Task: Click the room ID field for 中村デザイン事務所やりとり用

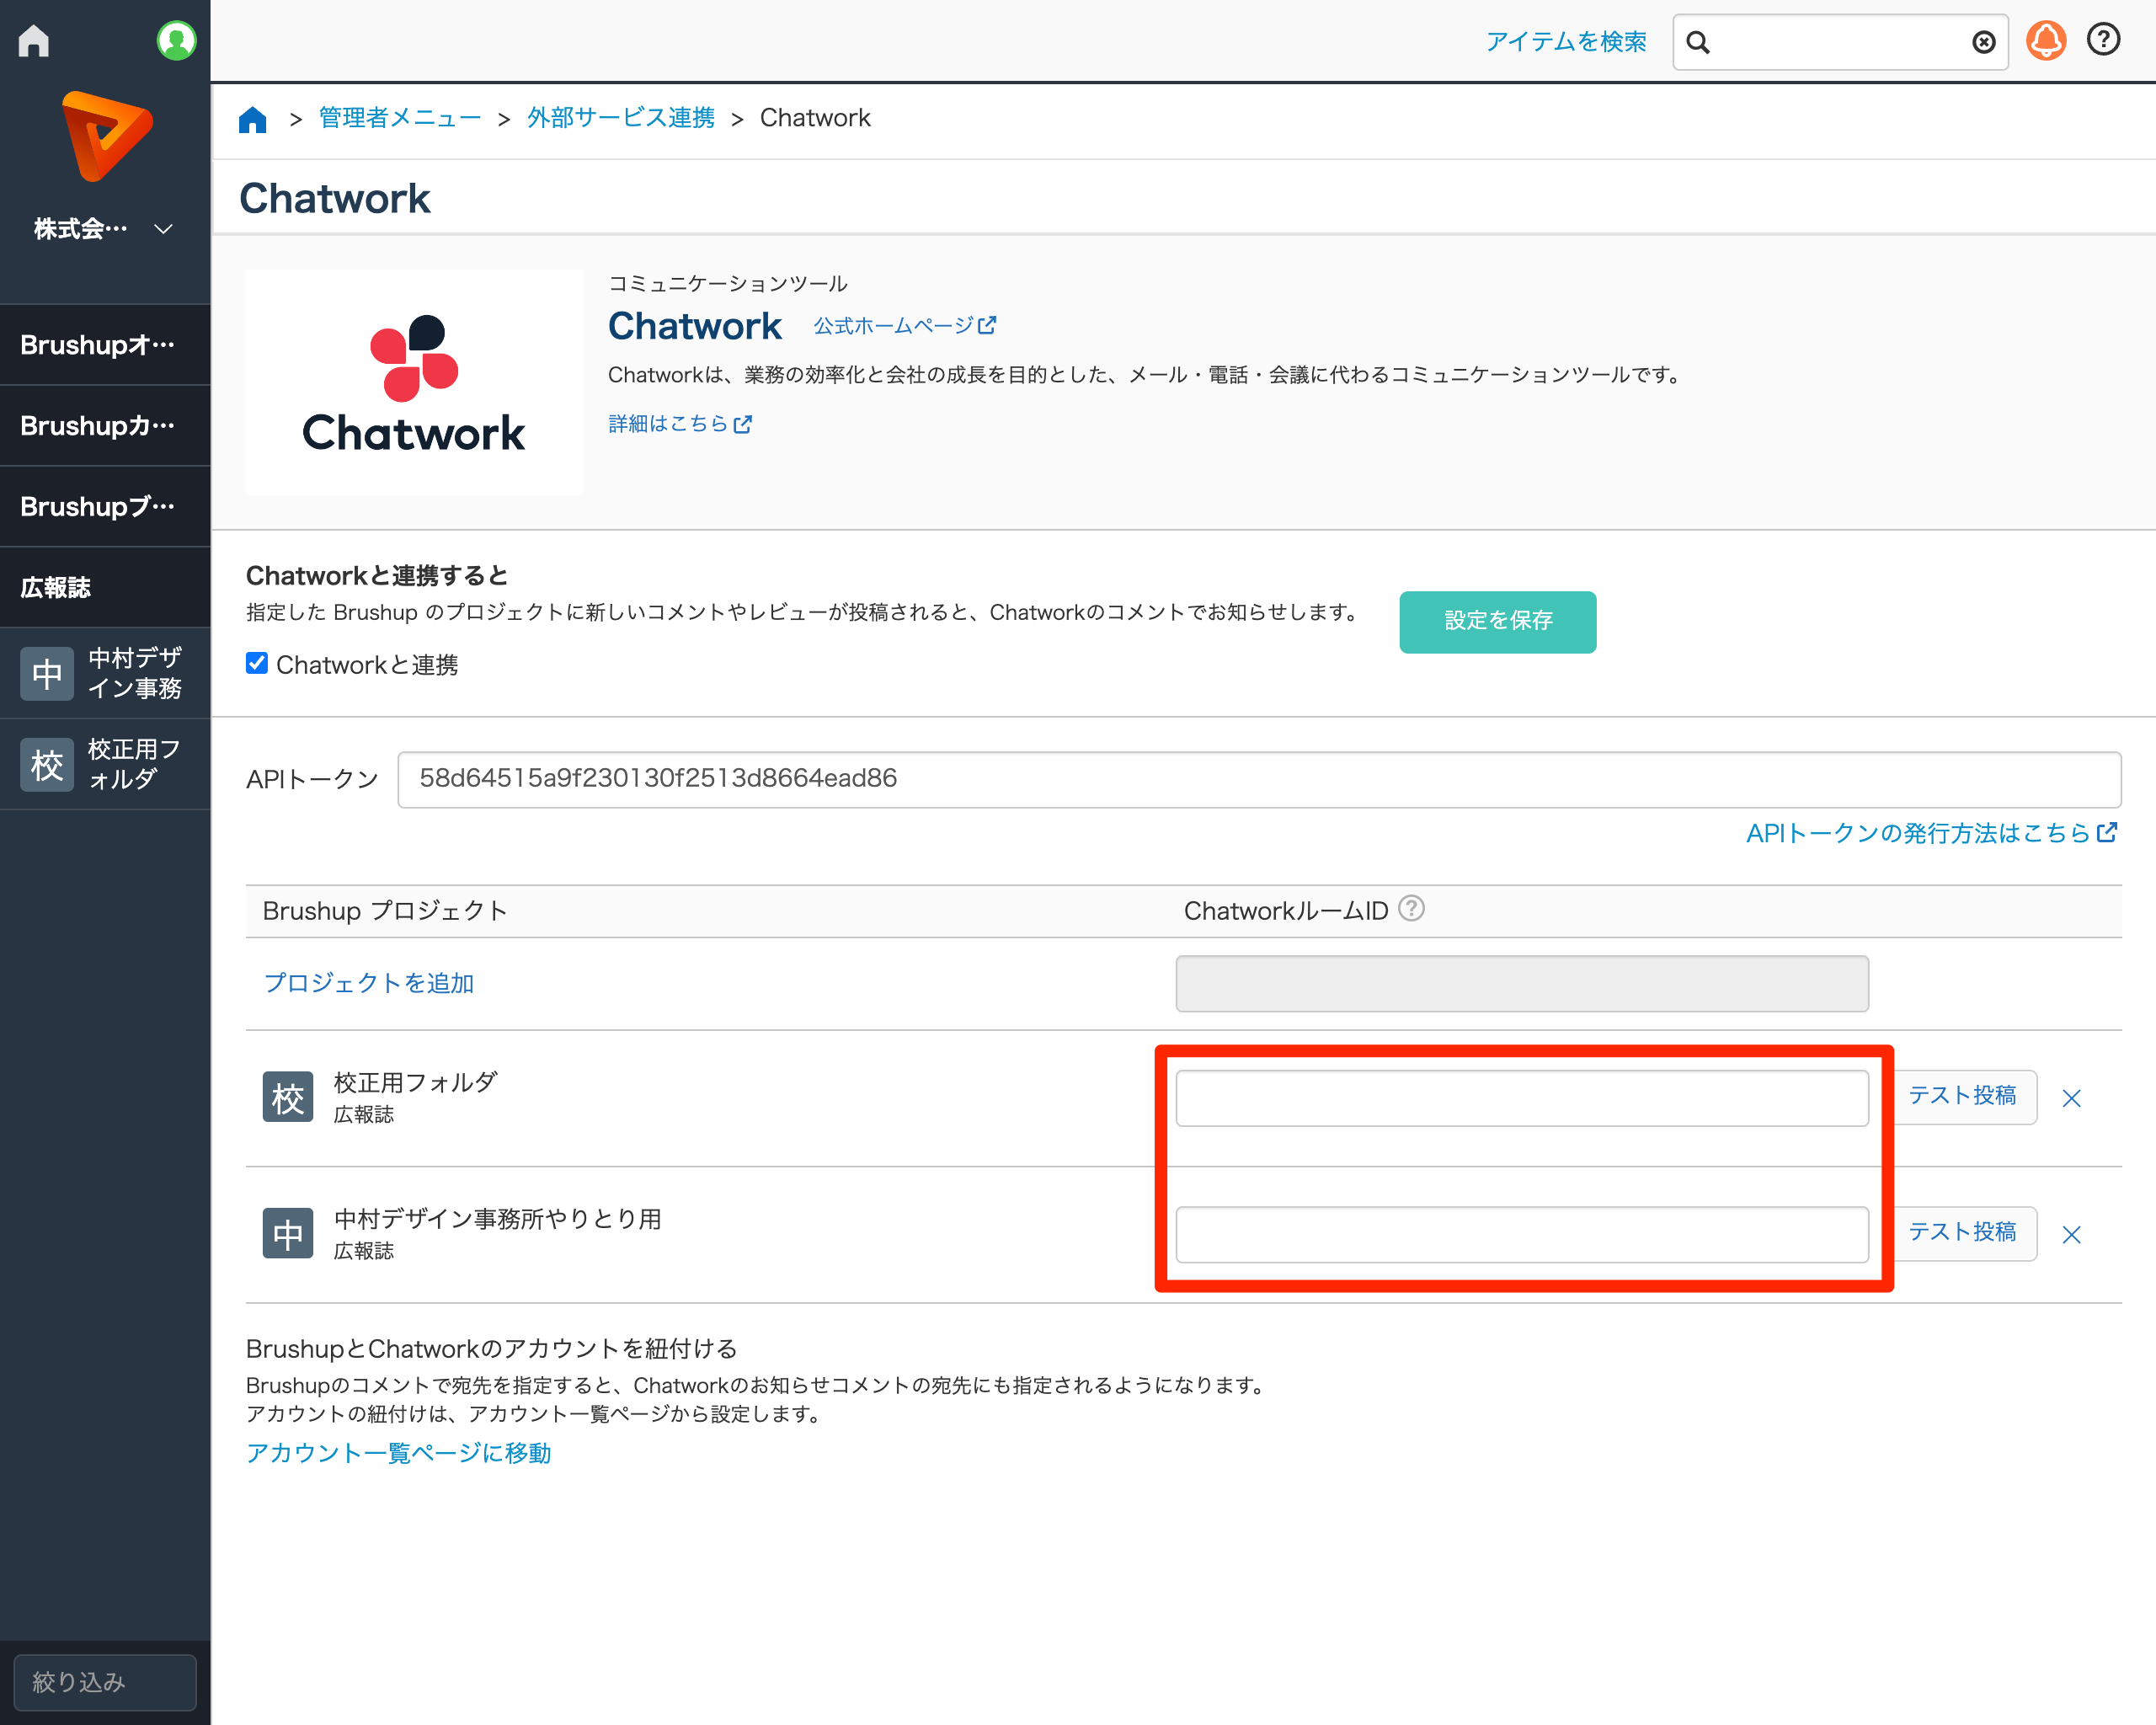Action: pos(1521,1234)
